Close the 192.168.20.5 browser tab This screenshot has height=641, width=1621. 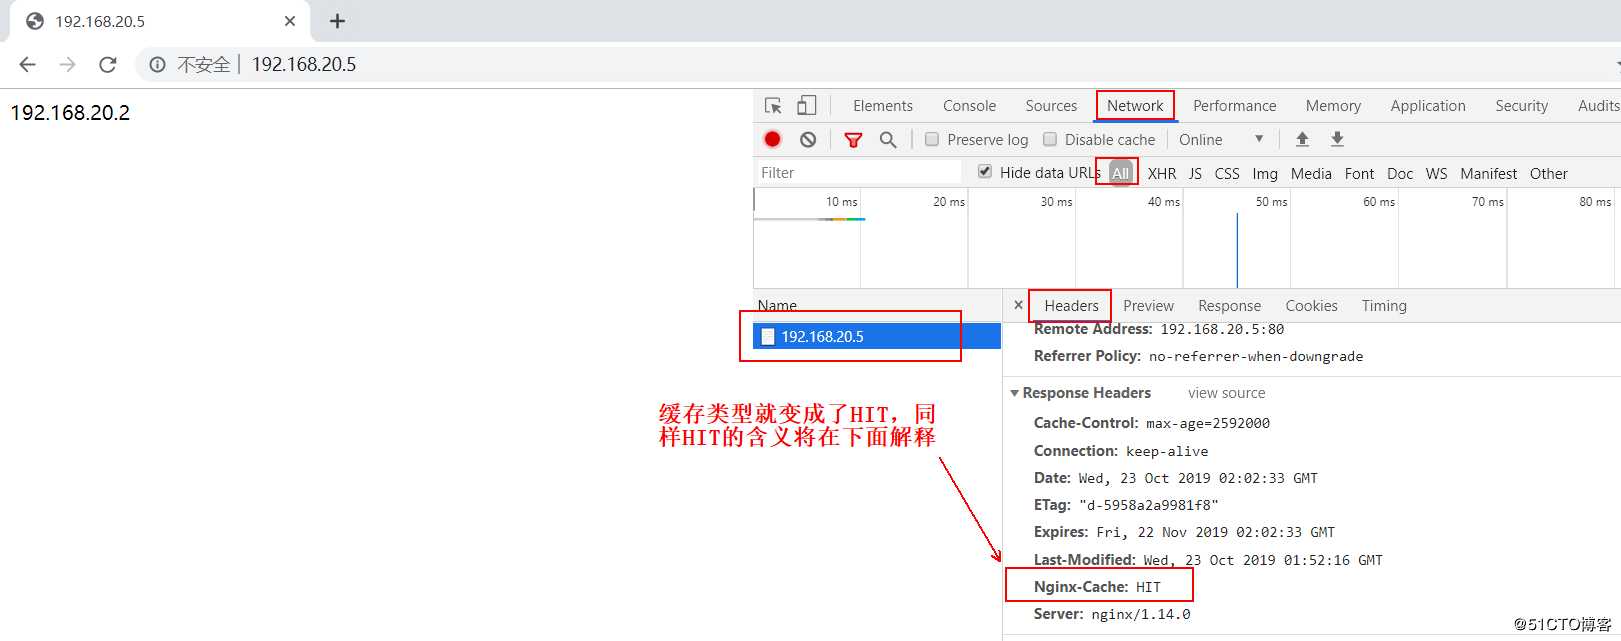click(290, 21)
